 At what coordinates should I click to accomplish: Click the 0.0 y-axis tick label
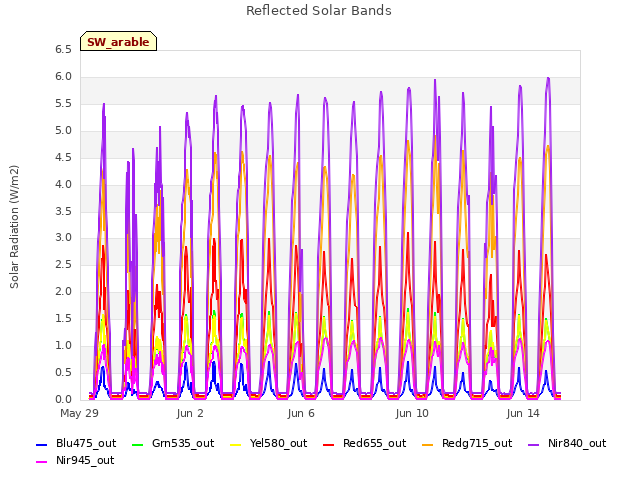pos(63,399)
